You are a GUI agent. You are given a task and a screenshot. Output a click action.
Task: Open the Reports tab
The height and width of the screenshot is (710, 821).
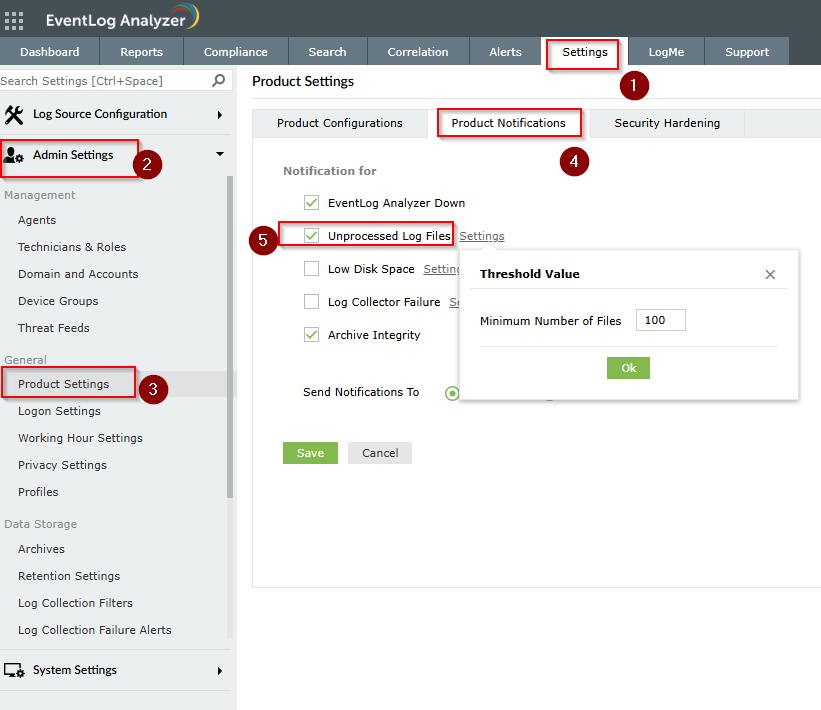coord(141,52)
